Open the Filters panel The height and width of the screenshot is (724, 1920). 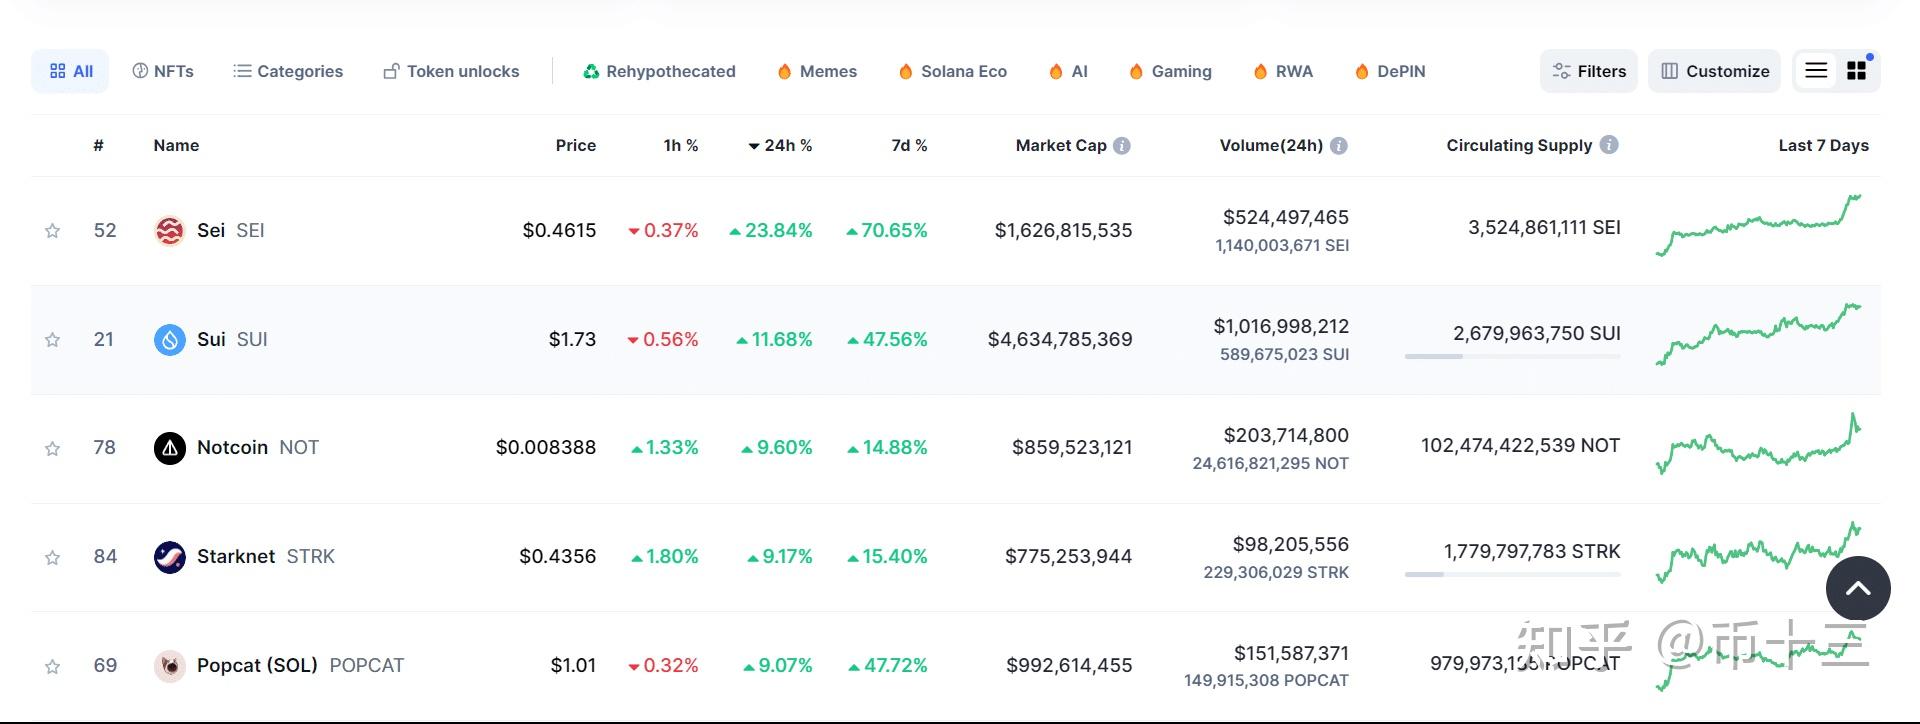[1588, 71]
